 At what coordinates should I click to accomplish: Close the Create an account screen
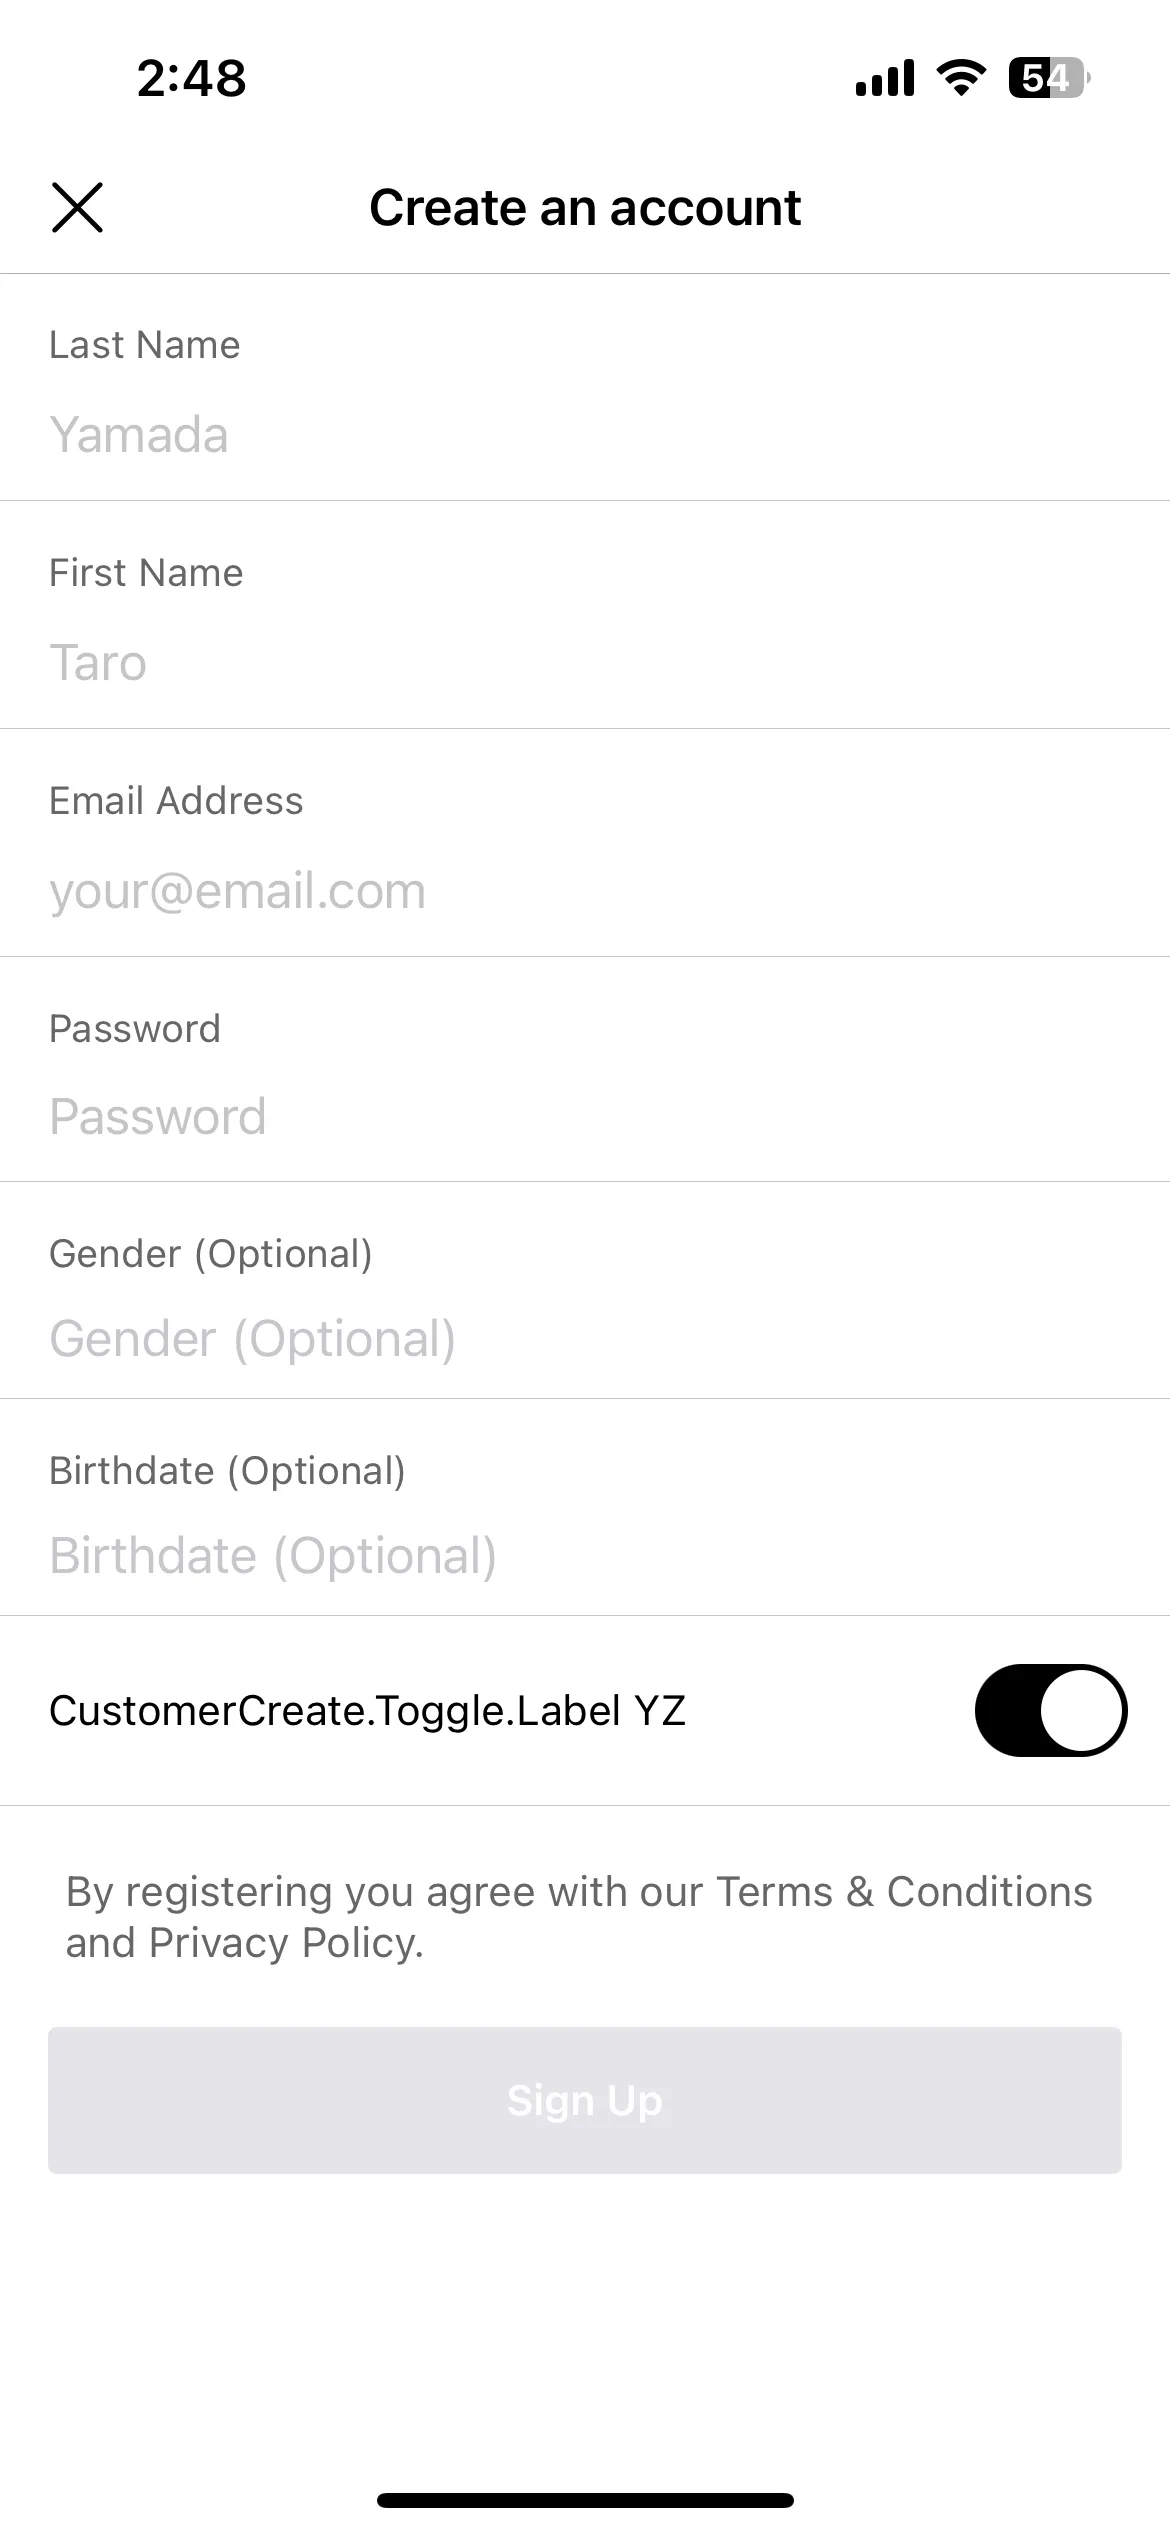pos(77,208)
